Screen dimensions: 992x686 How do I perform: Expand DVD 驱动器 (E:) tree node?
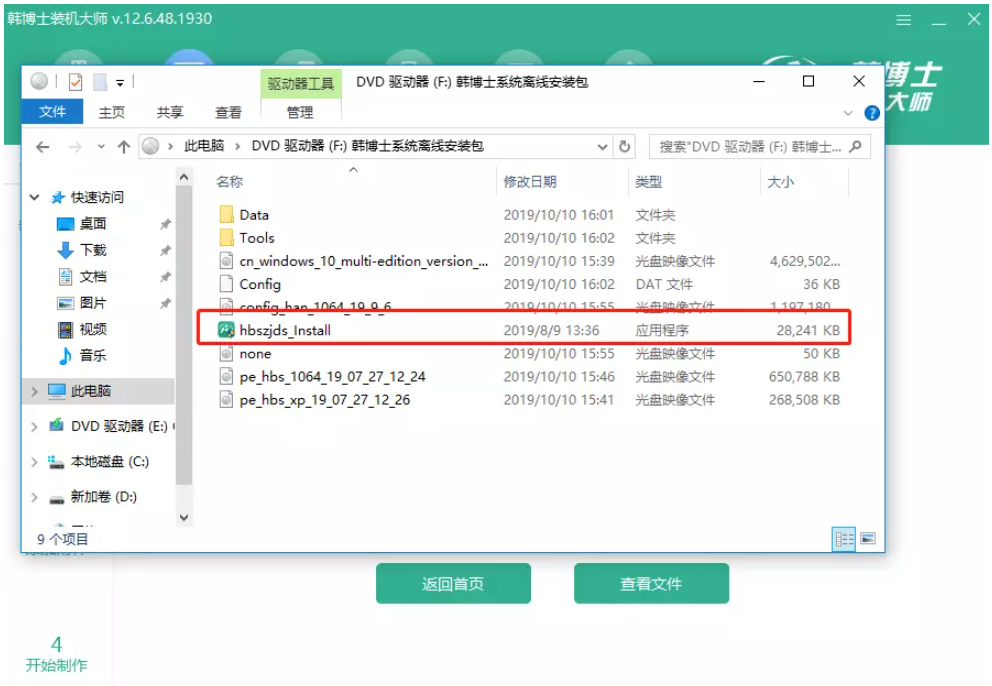(34, 427)
